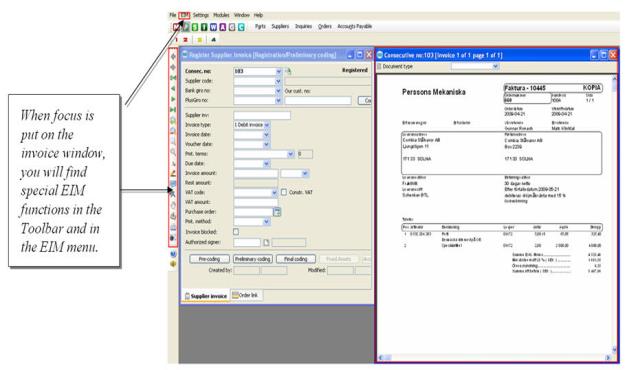Open the Parts menu
Viewport: 625px width, 370px height.
point(260,26)
